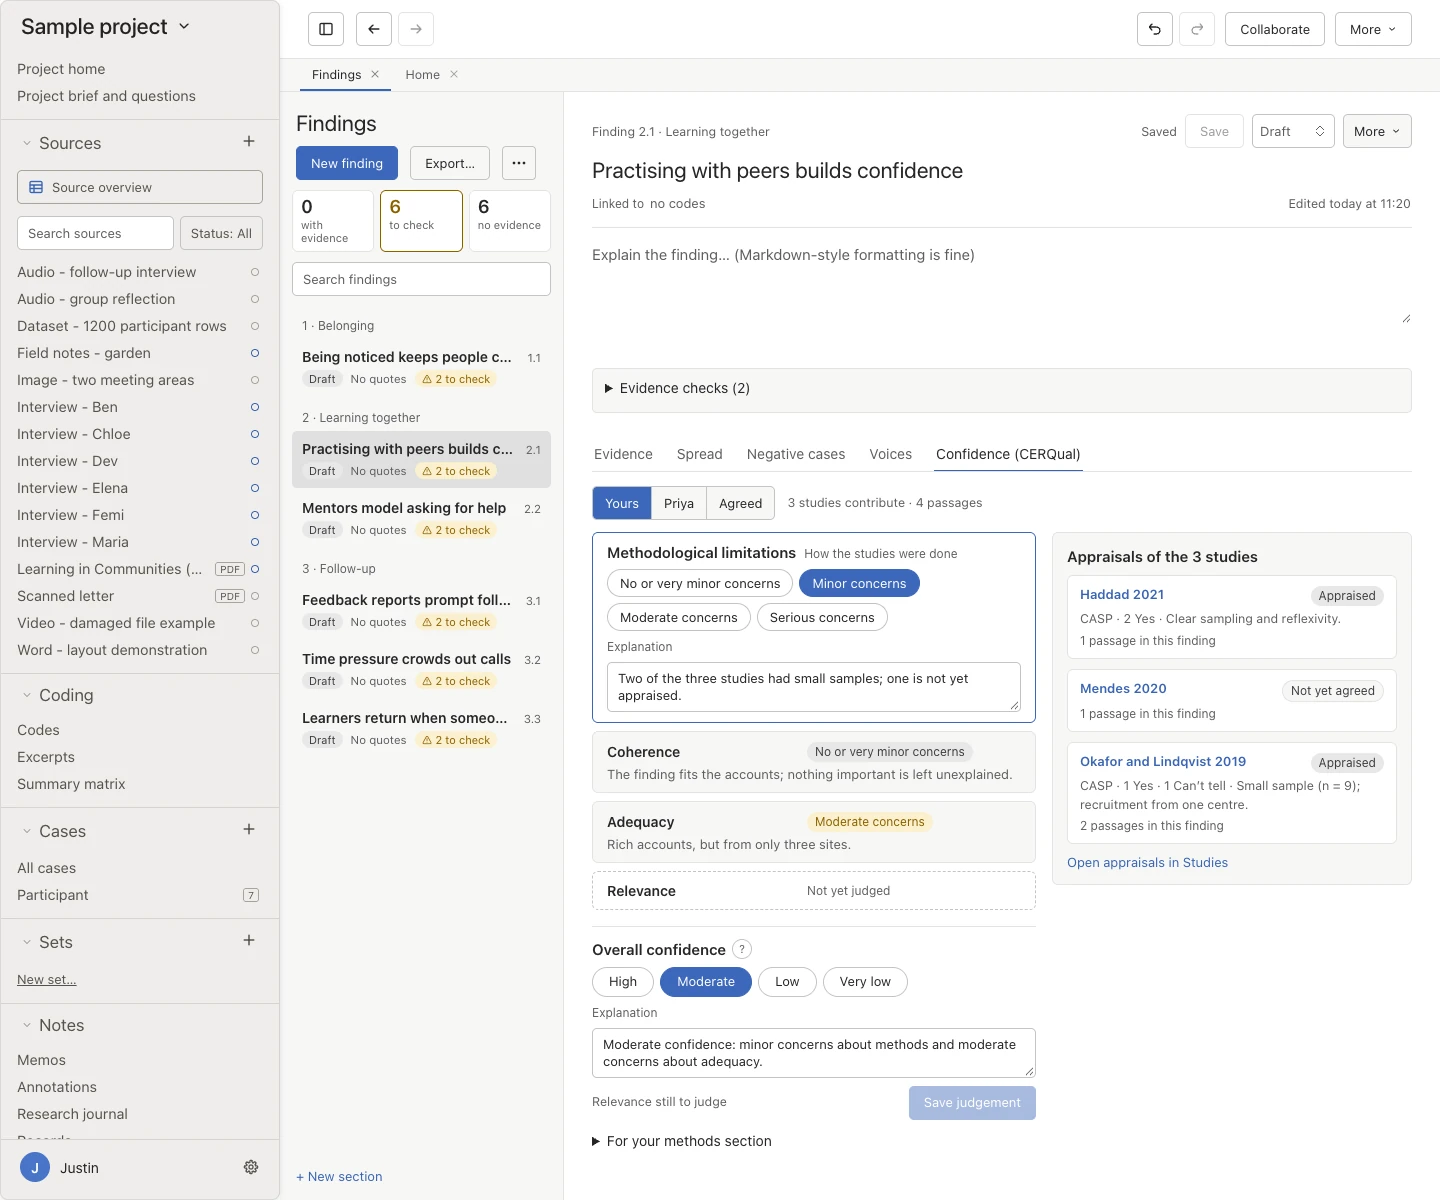The image size is (1440, 1200).
Task: Open the Negative cases tab
Action: 796,454
